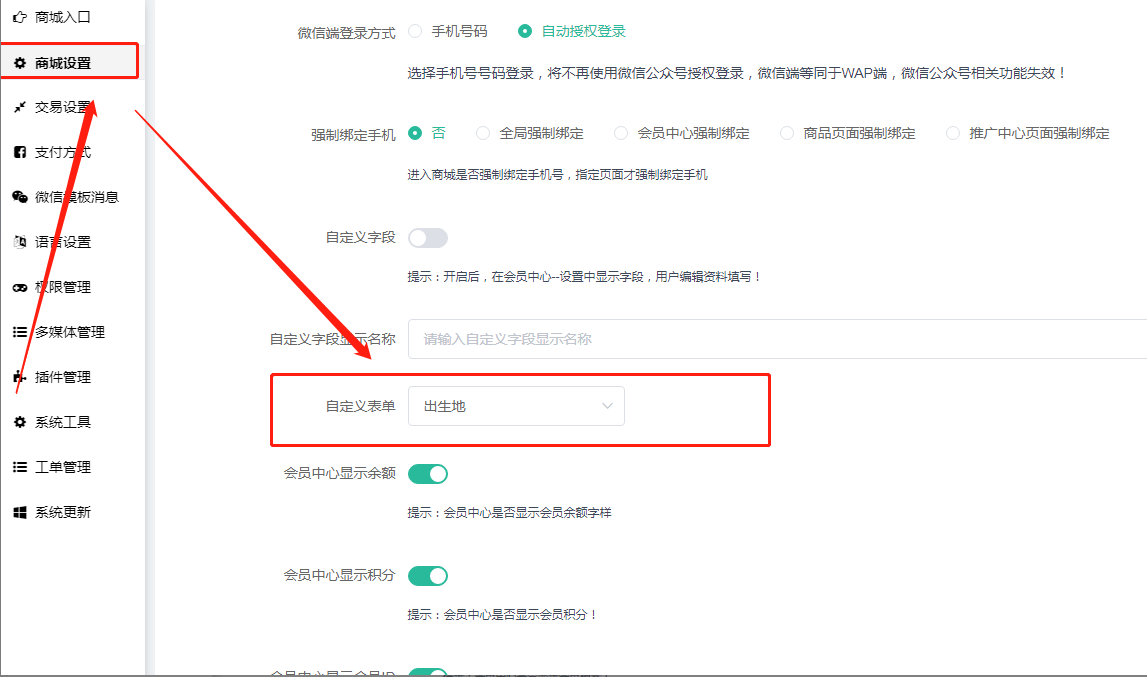Screen dimensions: 1147x677
Task: Select 手机号码 login radio option
Action: pyautogui.click(x=415, y=31)
